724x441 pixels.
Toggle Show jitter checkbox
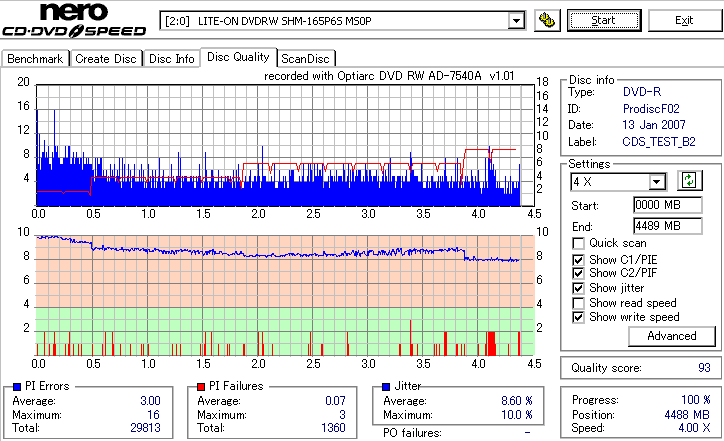[578, 288]
